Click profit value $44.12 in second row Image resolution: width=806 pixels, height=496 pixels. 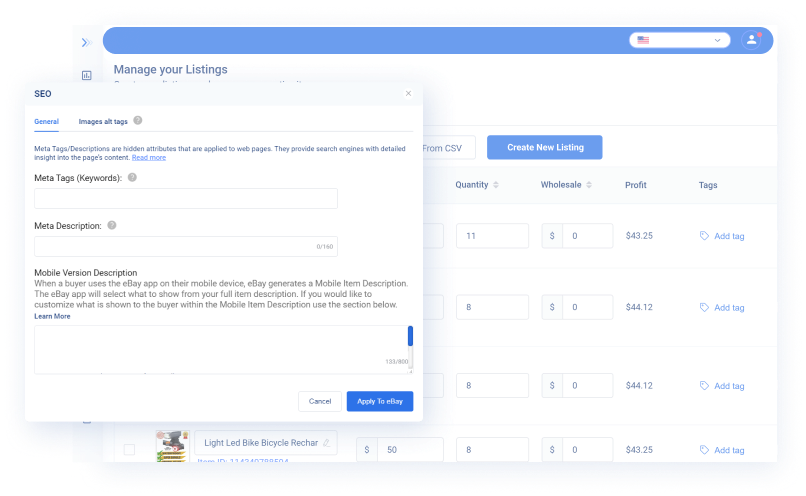(x=639, y=307)
